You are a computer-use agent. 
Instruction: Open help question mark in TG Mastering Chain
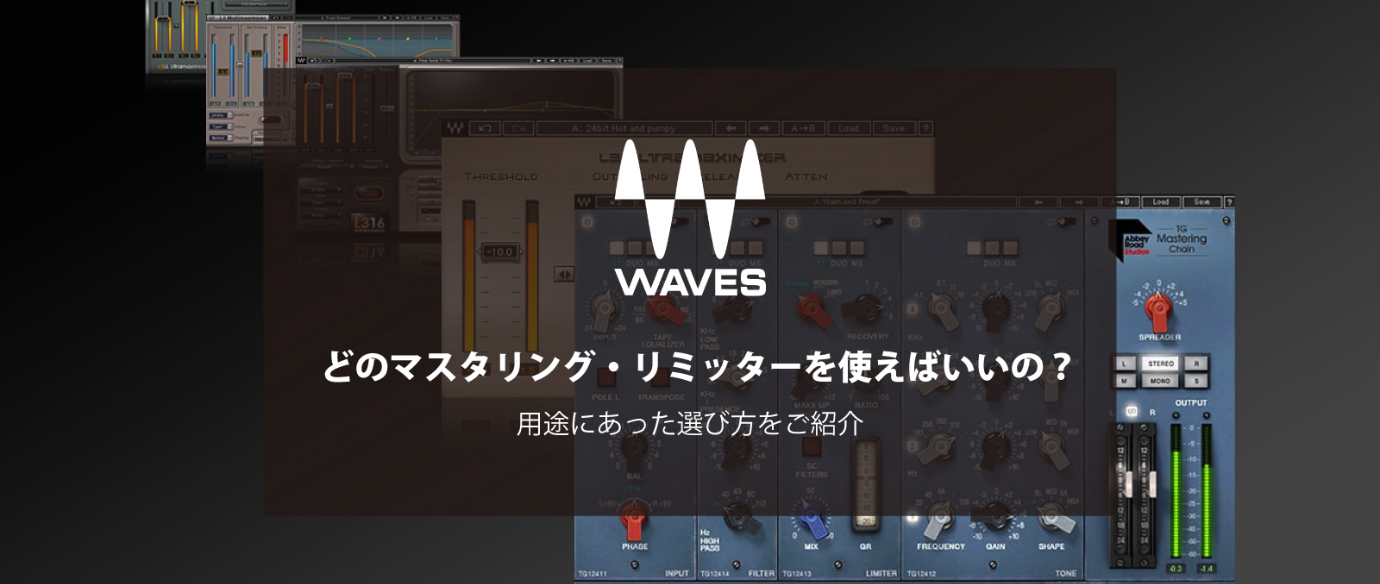pos(1229,201)
